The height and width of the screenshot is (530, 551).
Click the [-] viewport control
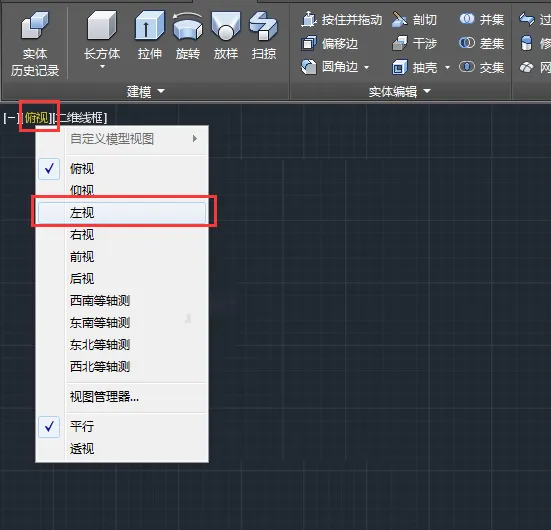11,118
